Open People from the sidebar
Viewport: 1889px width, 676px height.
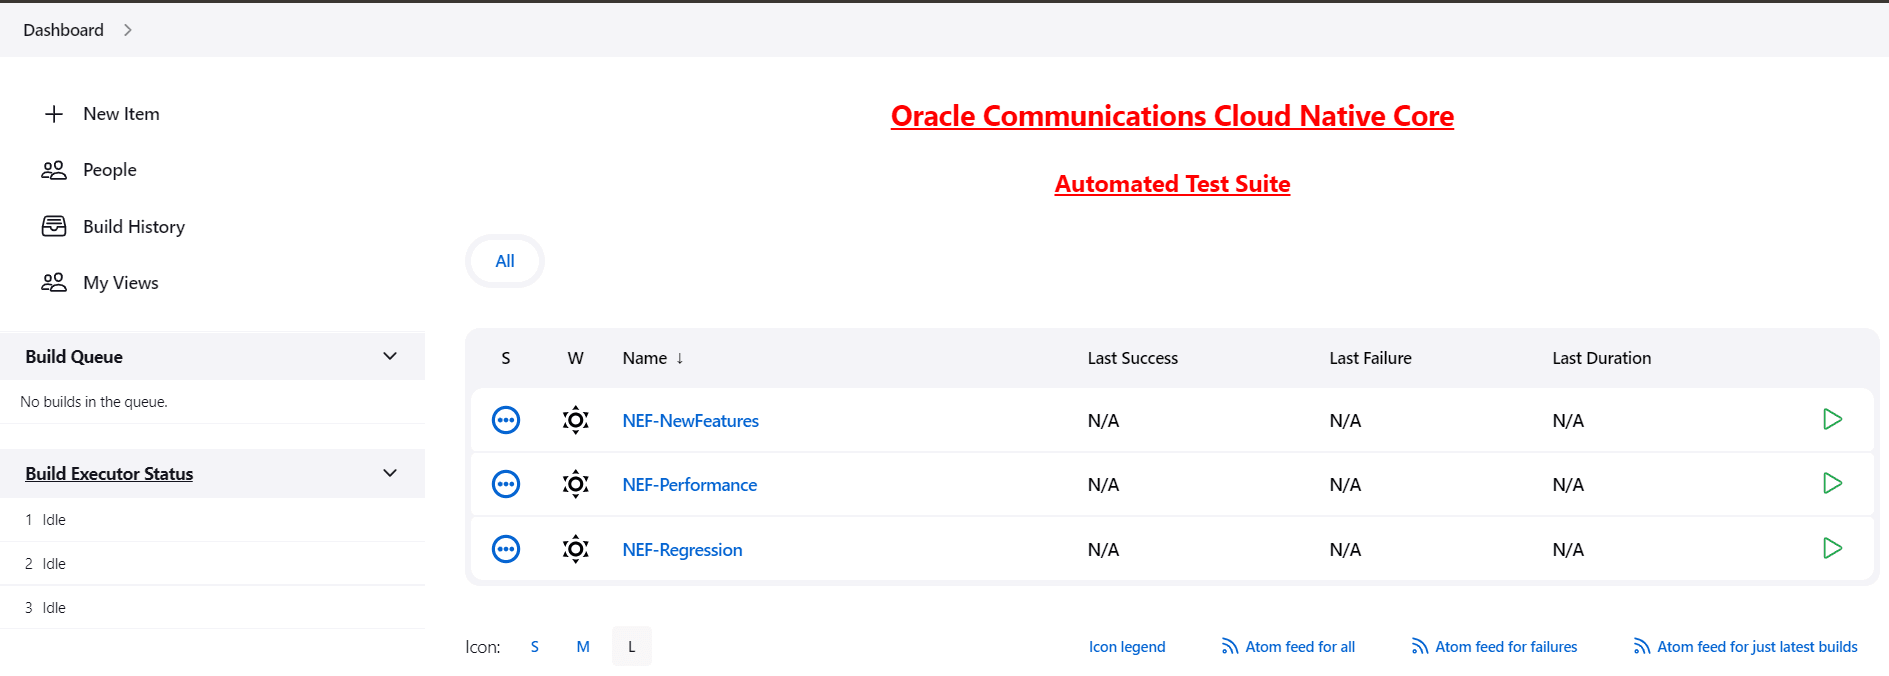(110, 170)
